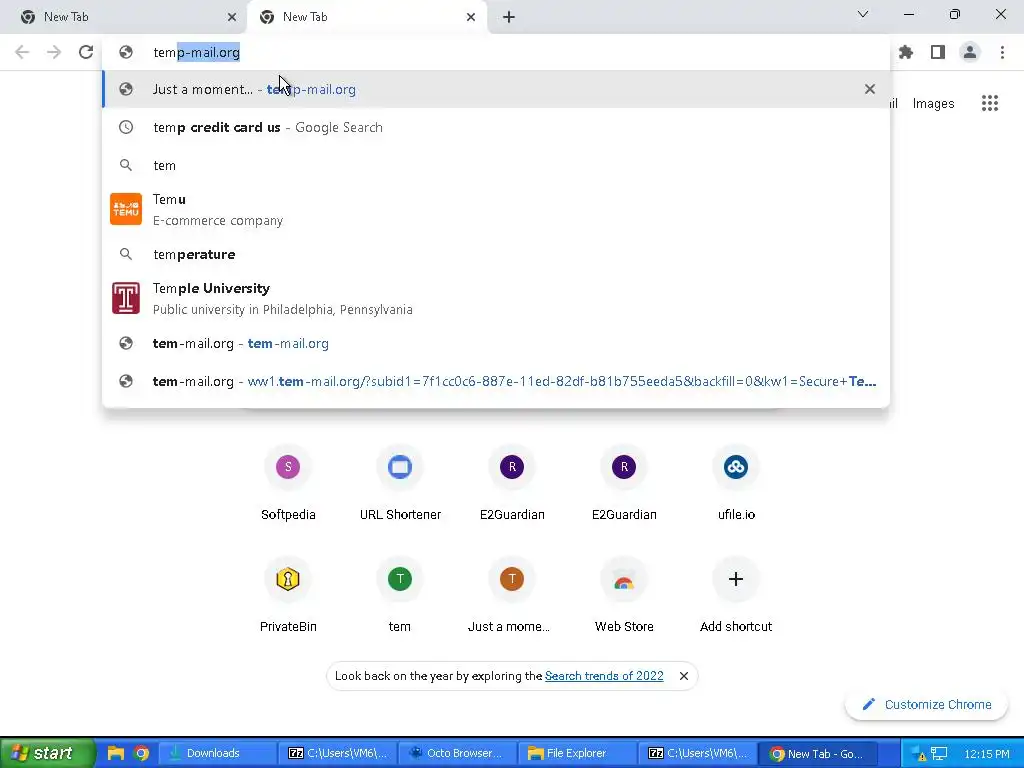
Task: Select the Temu e-commerce suggestion
Action: pos(496,209)
